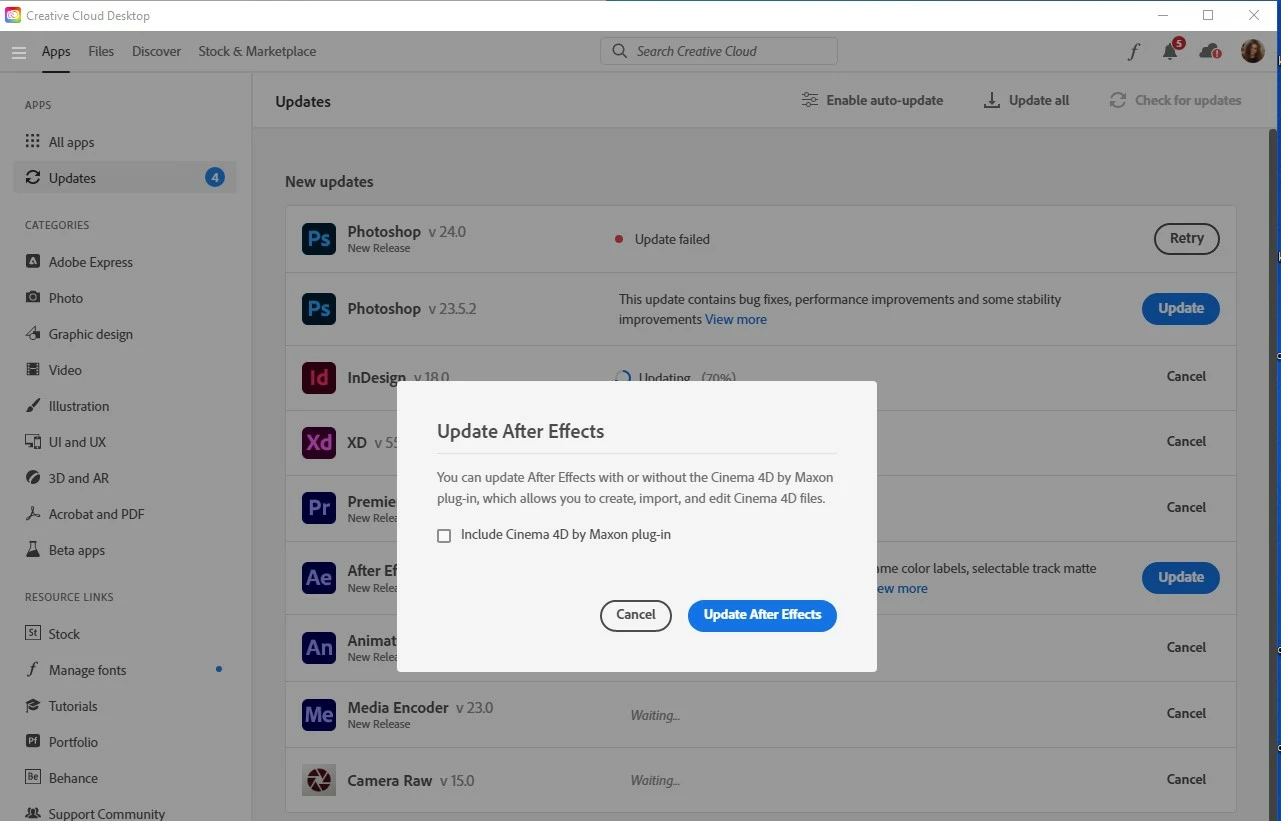Click Update in the After Effects row

pyautogui.click(x=1181, y=578)
